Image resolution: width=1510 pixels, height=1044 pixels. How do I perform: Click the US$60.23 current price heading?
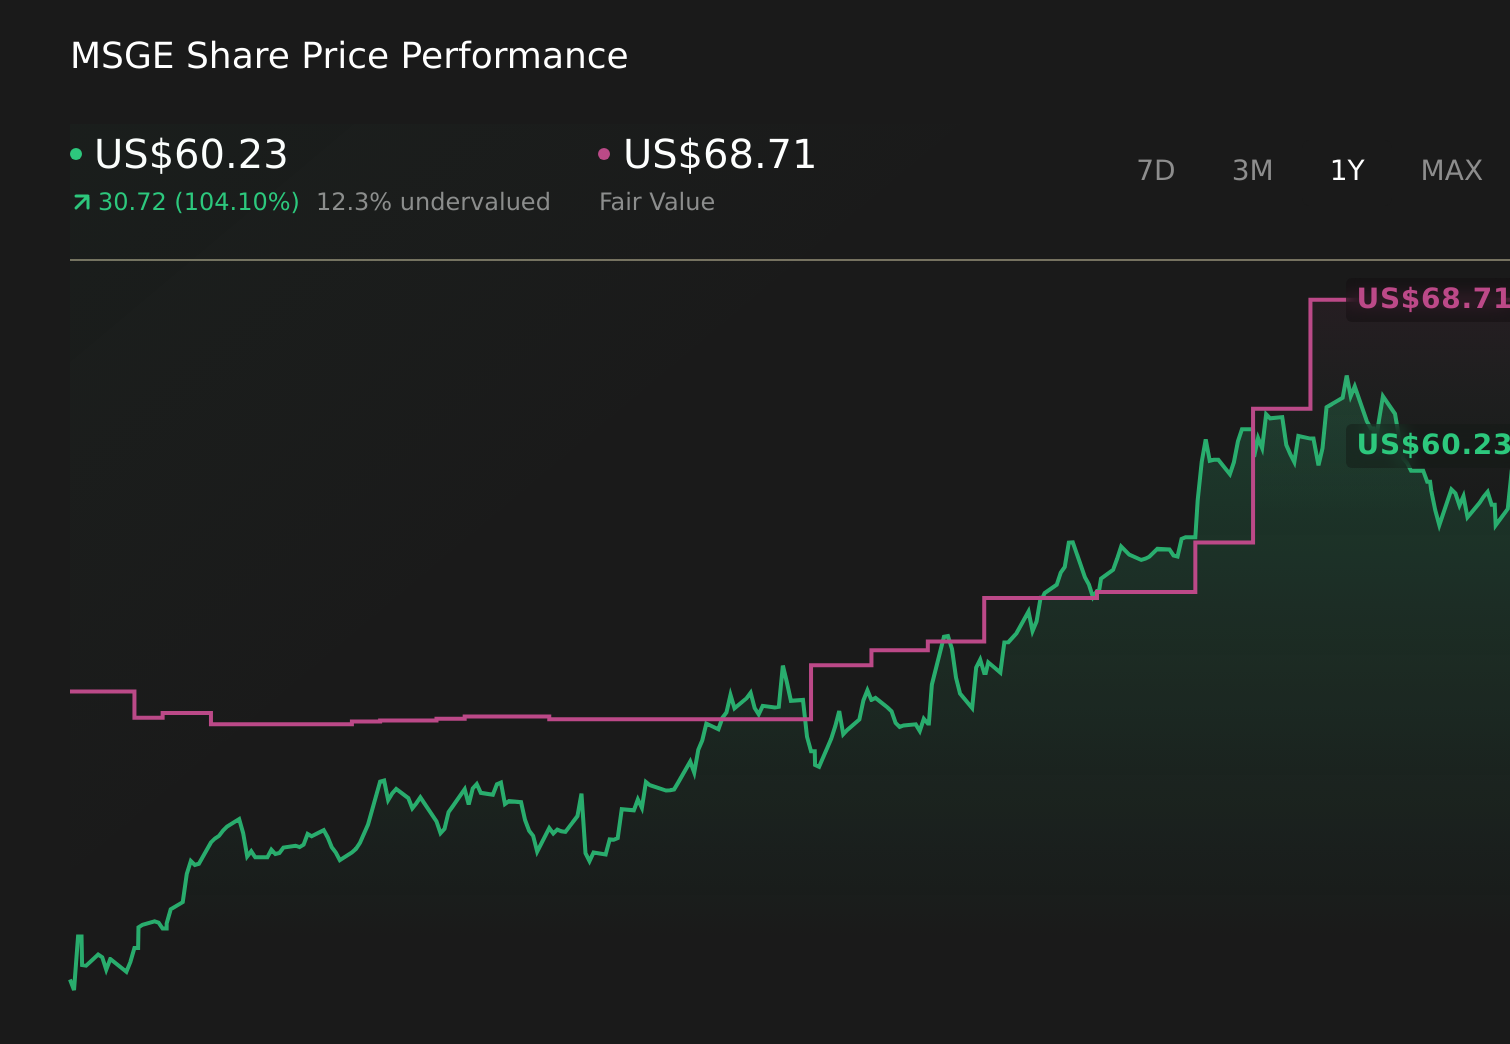(x=190, y=155)
